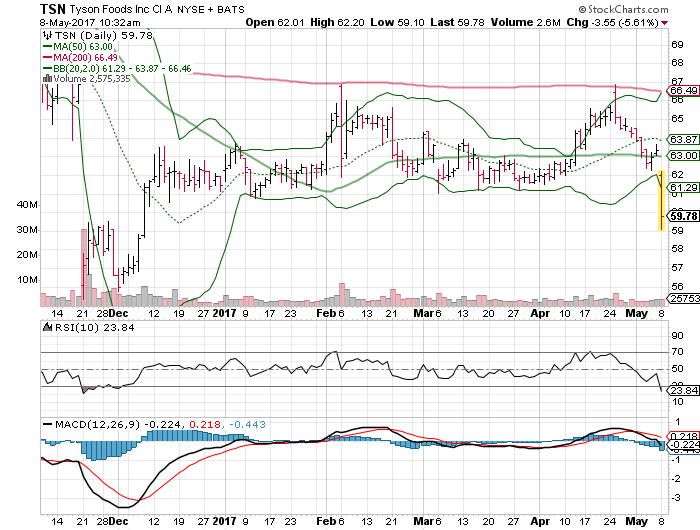Click the MACD(12,26,9) indicator label
700x530 pixels.
point(97,424)
